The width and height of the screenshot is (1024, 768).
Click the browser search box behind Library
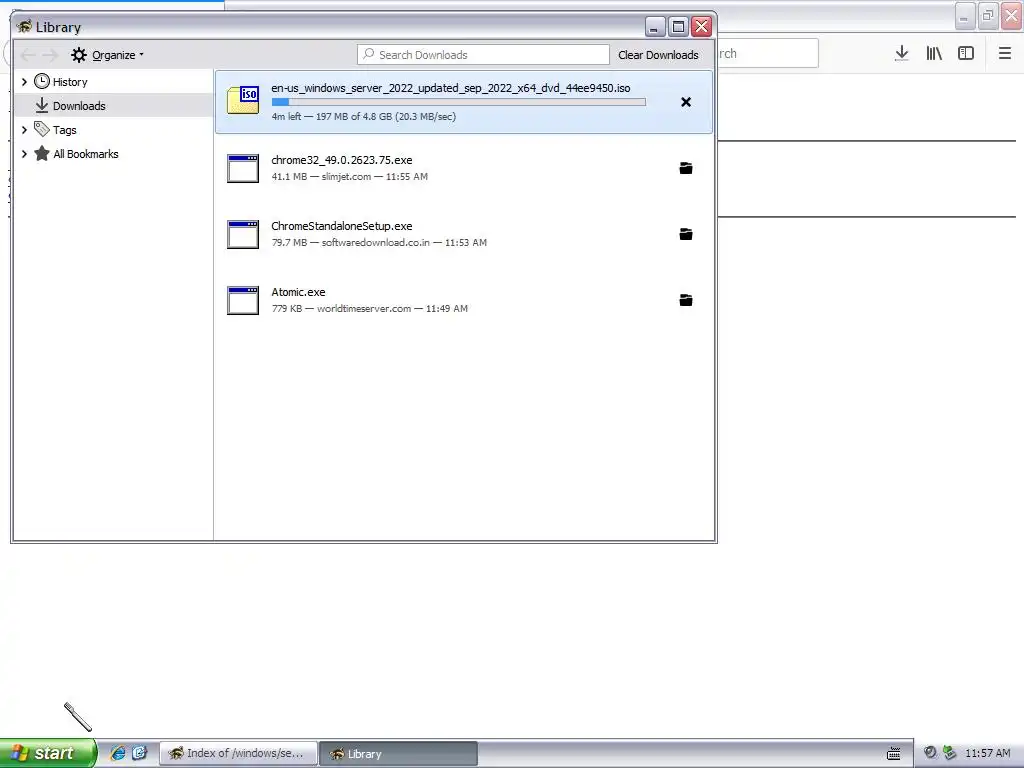(767, 54)
